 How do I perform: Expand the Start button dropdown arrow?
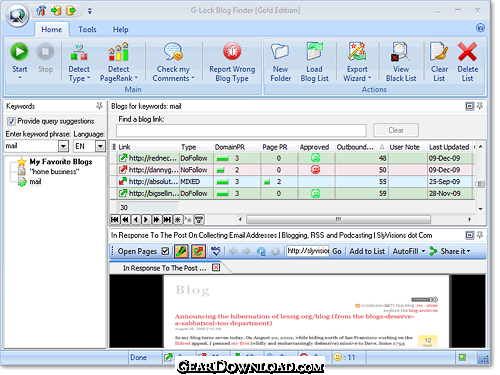pyautogui.click(x=20, y=78)
